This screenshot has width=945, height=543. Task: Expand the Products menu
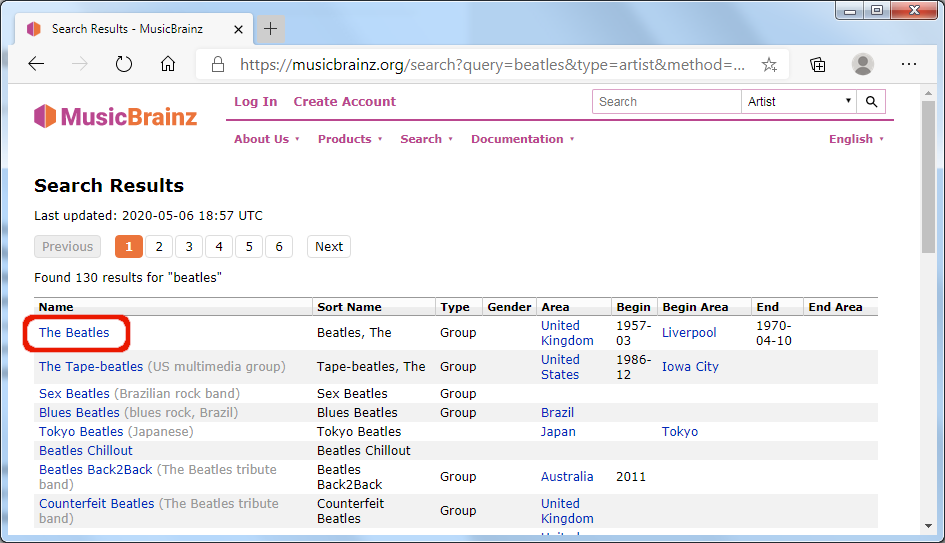[x=350, y=139]
